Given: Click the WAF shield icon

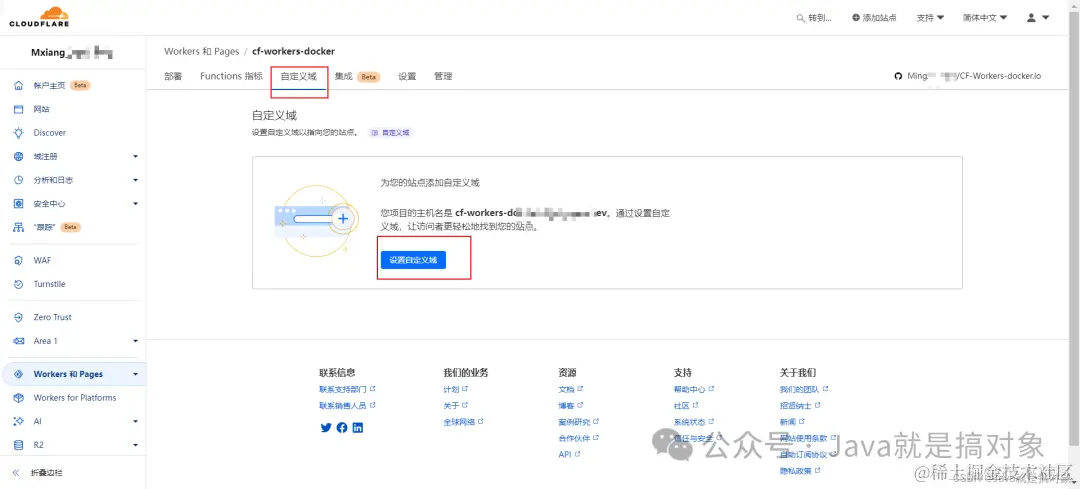Looking at the screenshot, I should point(19,260).
